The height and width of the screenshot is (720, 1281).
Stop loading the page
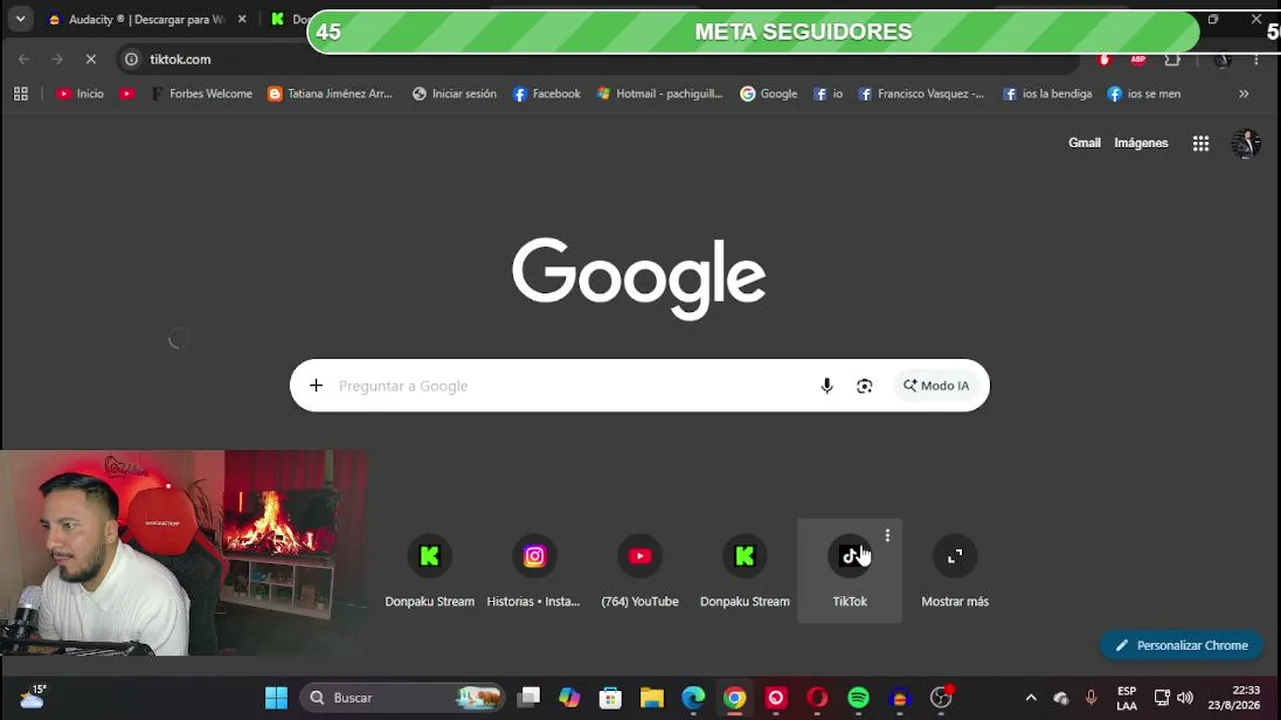[90, 59]
